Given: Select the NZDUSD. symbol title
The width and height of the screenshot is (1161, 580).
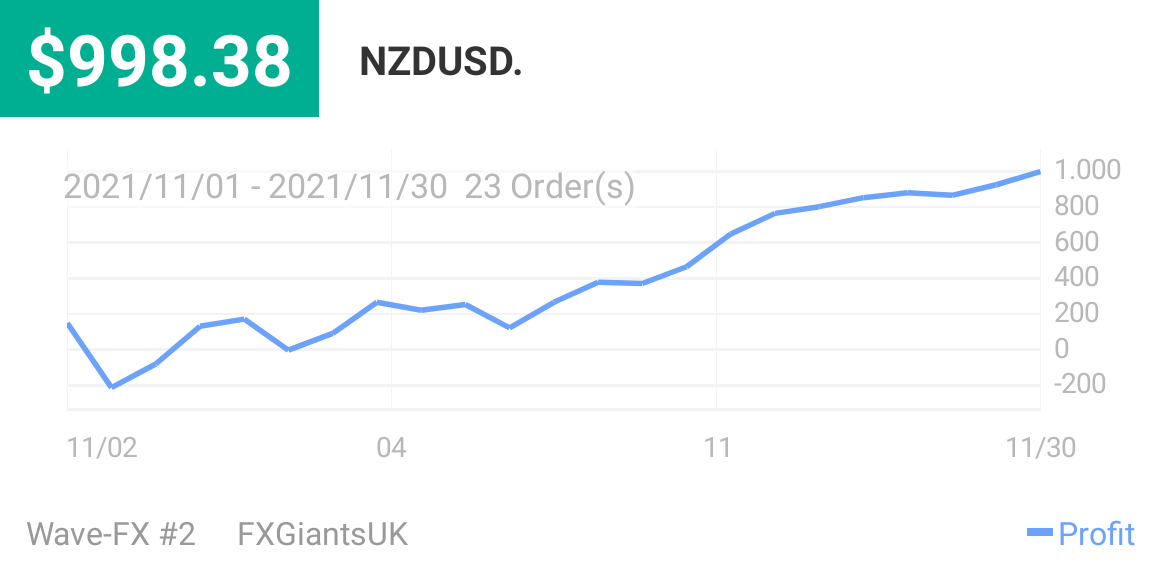Looking at the screenshot, I should click(x=441, y=62).
